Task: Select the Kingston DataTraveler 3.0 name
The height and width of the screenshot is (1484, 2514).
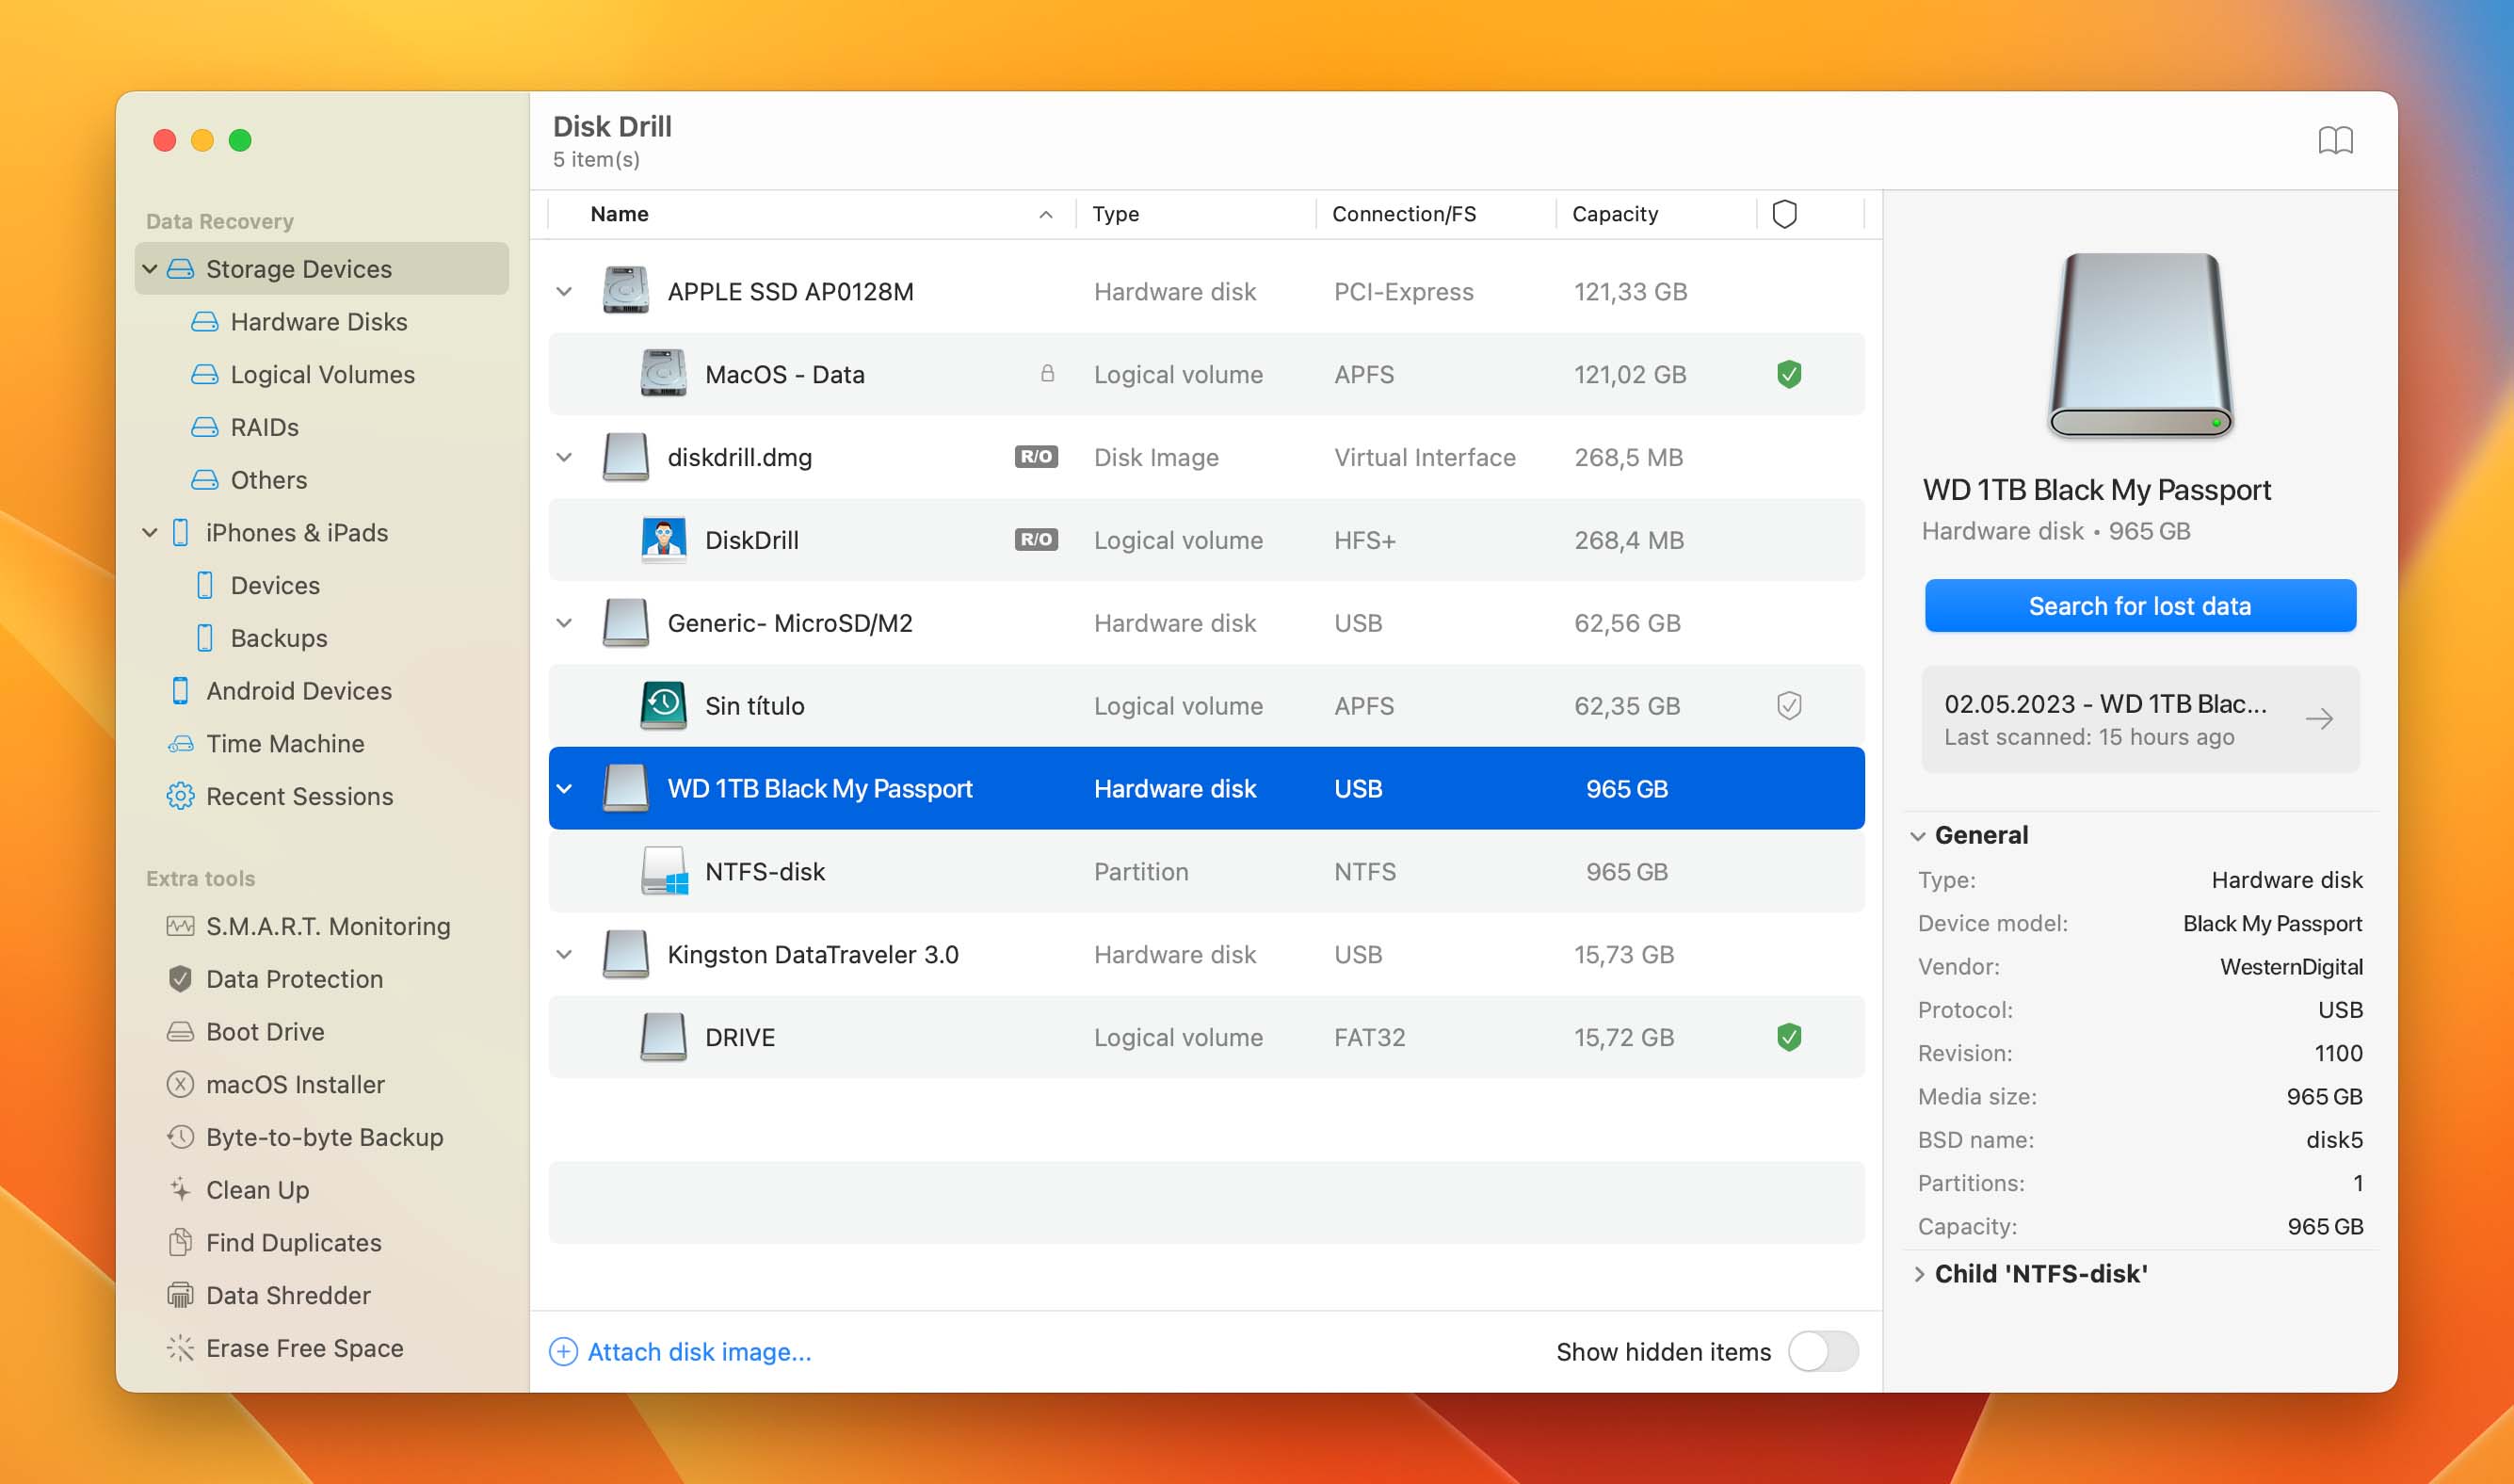Action: tap(813, 955)
